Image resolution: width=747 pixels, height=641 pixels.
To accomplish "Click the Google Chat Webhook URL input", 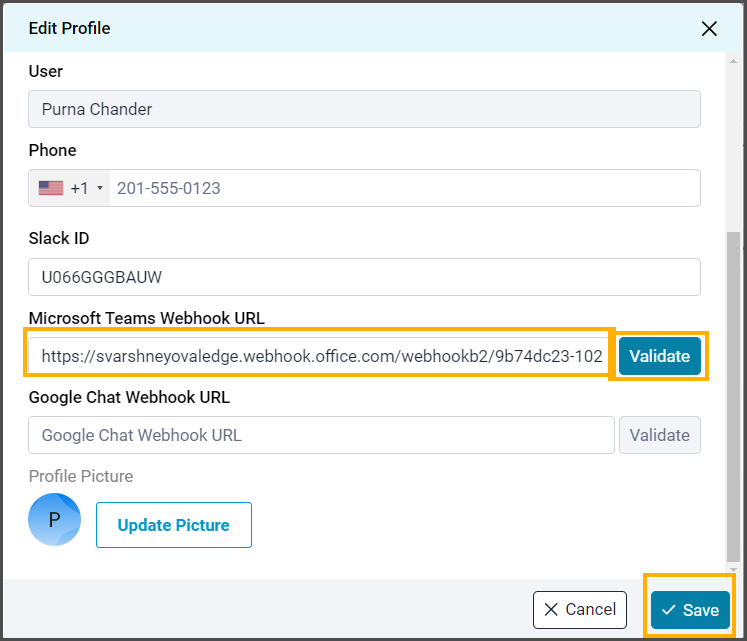I will click(x=320, y=435).
